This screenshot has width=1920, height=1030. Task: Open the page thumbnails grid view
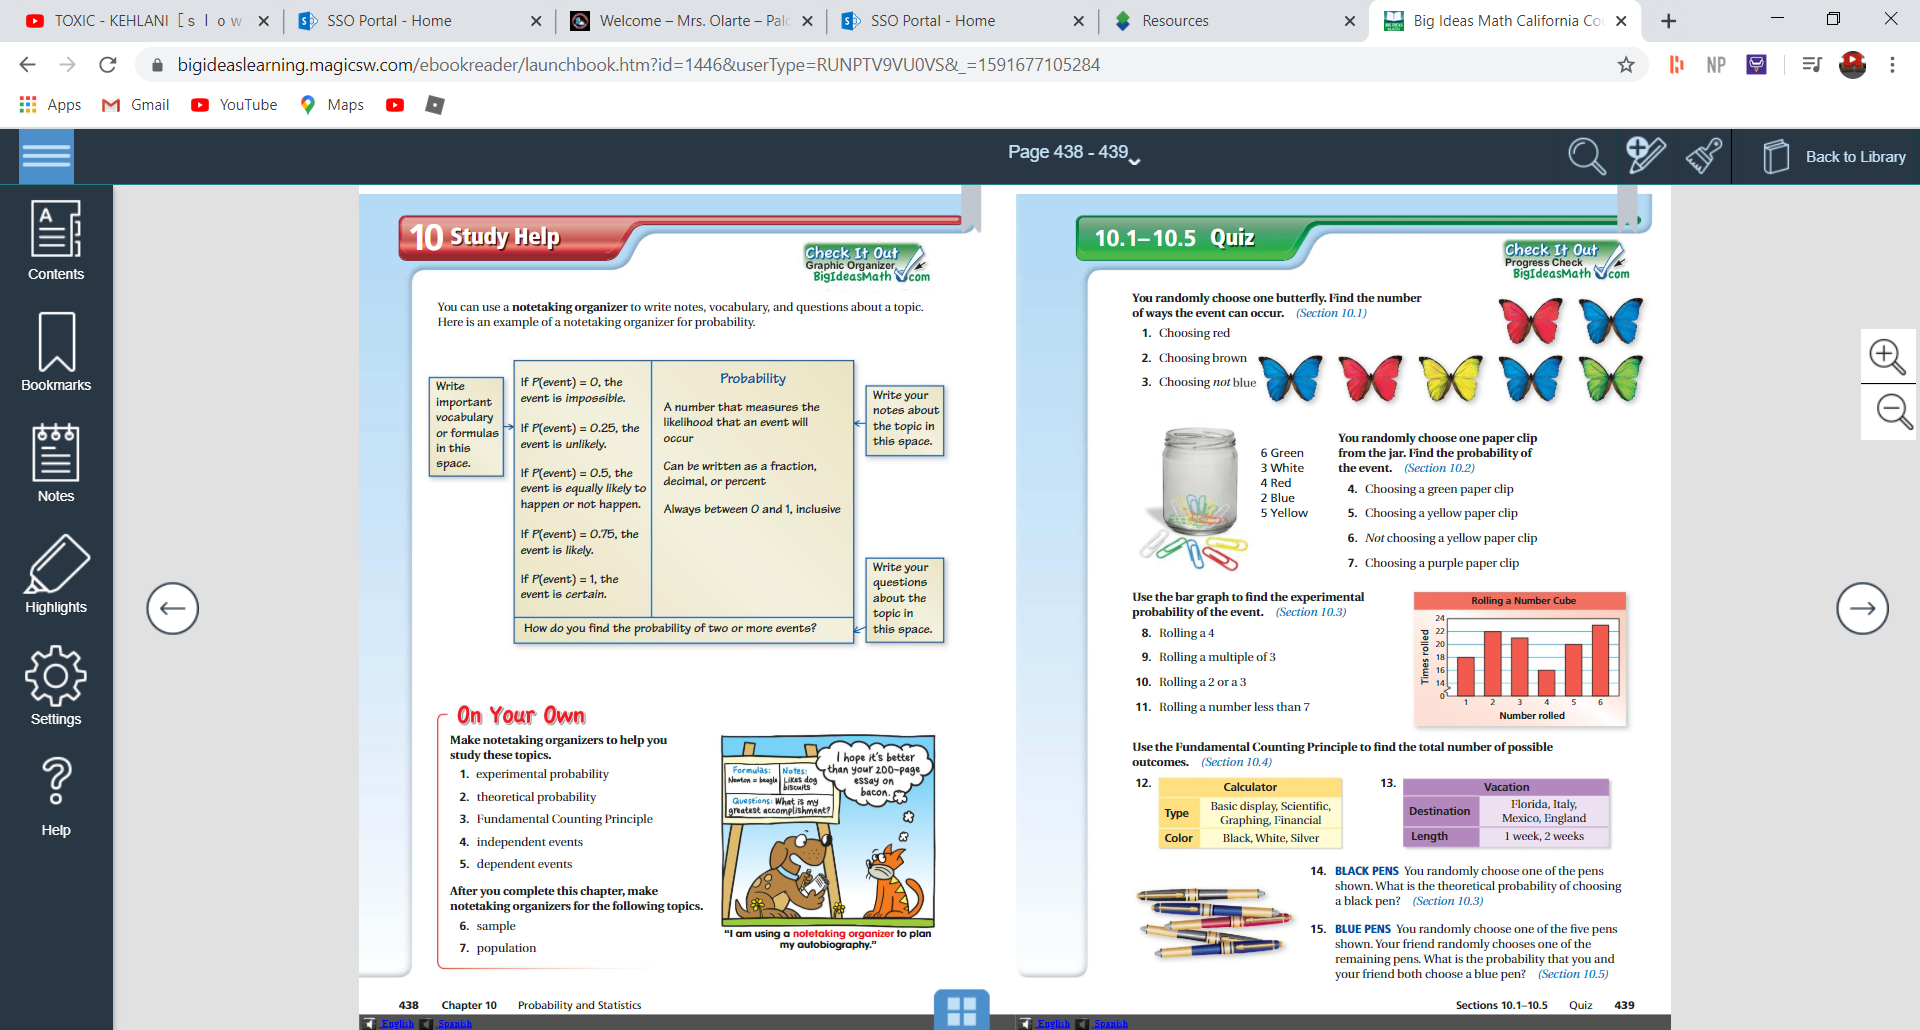pos(962,1010)
